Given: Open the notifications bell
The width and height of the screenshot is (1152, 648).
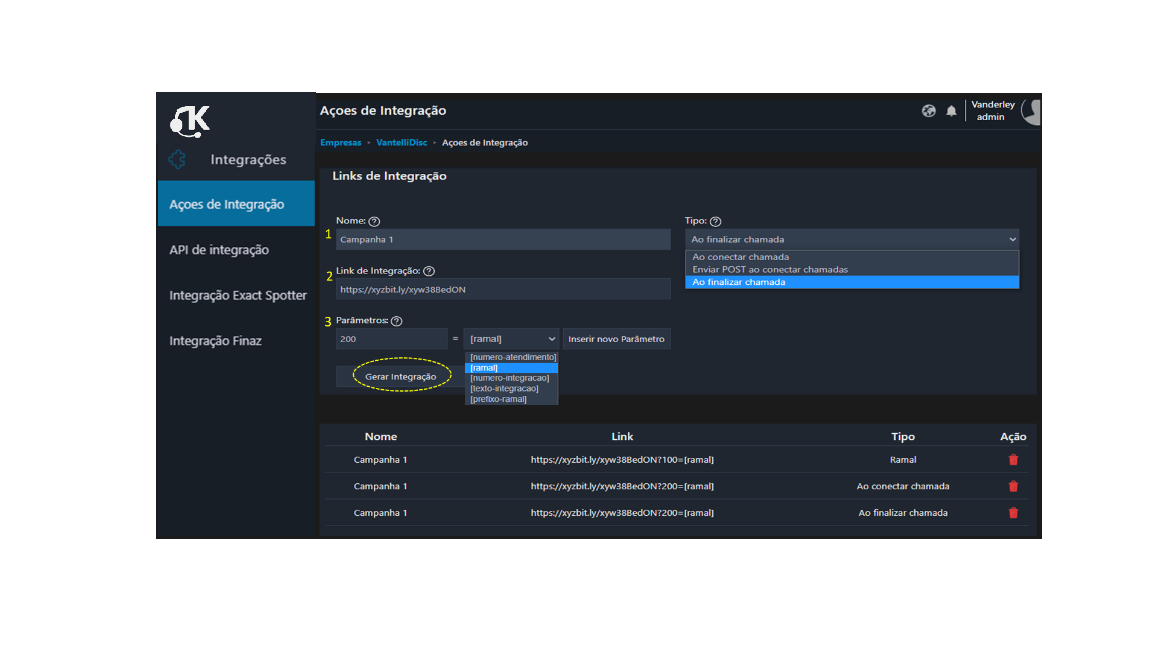Looking at the screenshot, I should coord(951,111).
